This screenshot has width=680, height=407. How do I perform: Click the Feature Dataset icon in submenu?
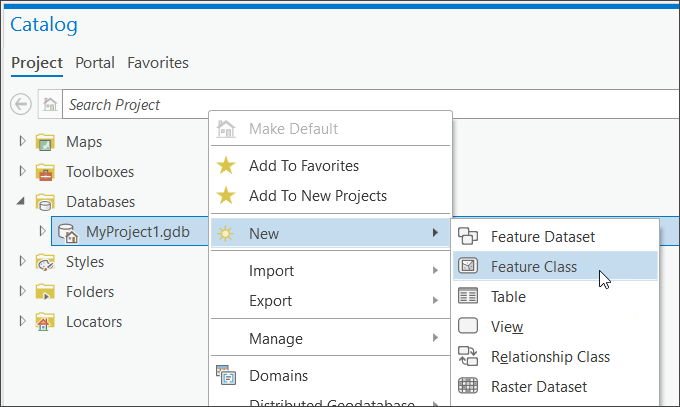pos(468,237)
